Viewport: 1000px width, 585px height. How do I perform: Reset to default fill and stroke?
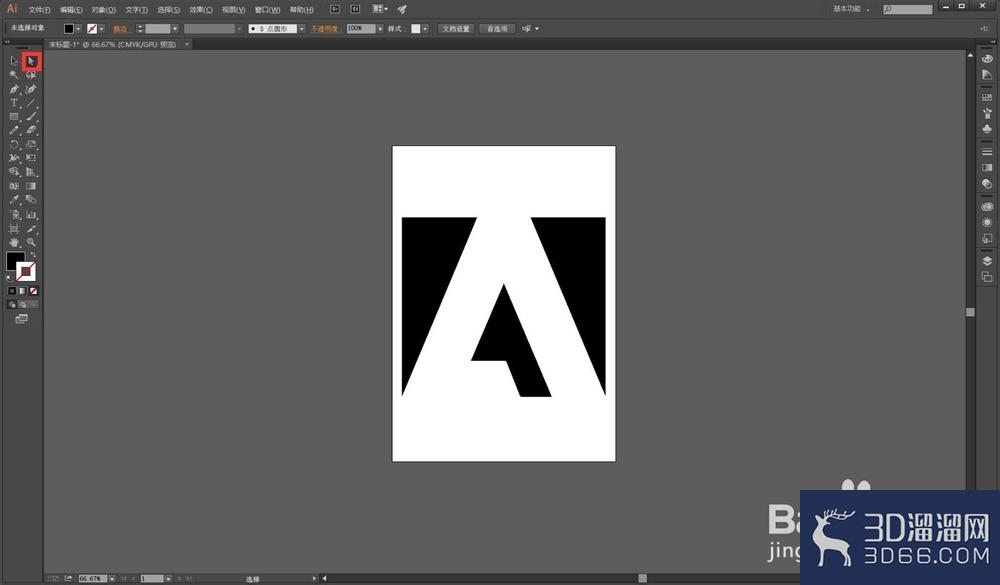9,278
